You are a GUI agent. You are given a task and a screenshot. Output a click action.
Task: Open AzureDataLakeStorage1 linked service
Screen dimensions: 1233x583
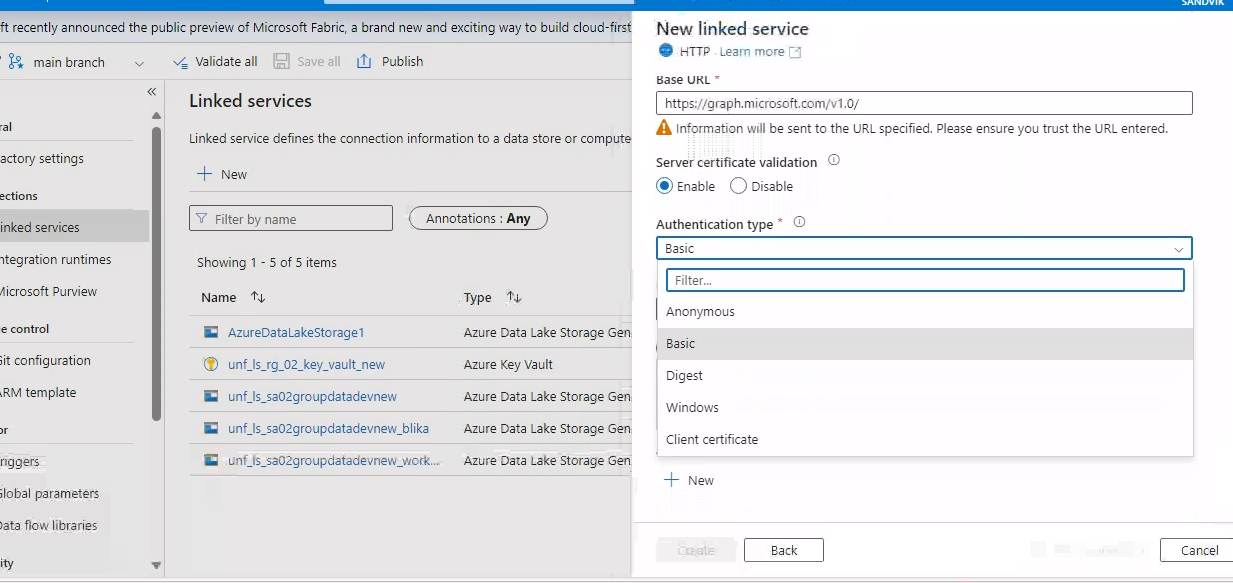pos(296,333)
